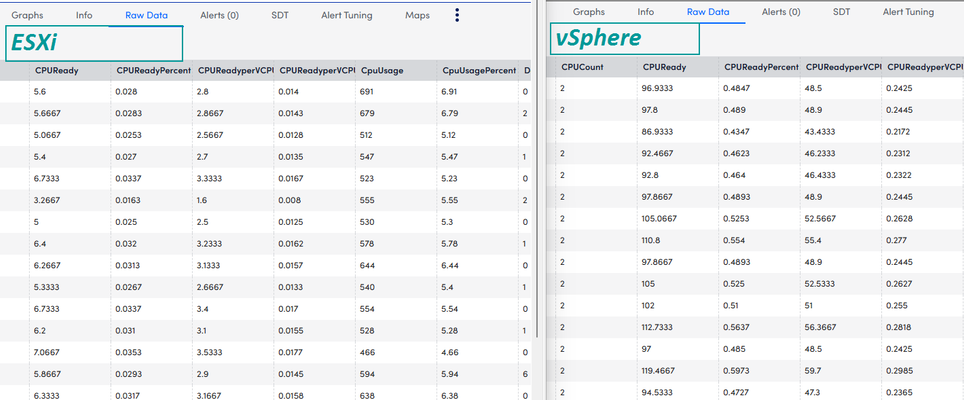The image size is (964, 400).
Task: Select Raw Data tab in vSphere panel
Action: tap(708, 12)
